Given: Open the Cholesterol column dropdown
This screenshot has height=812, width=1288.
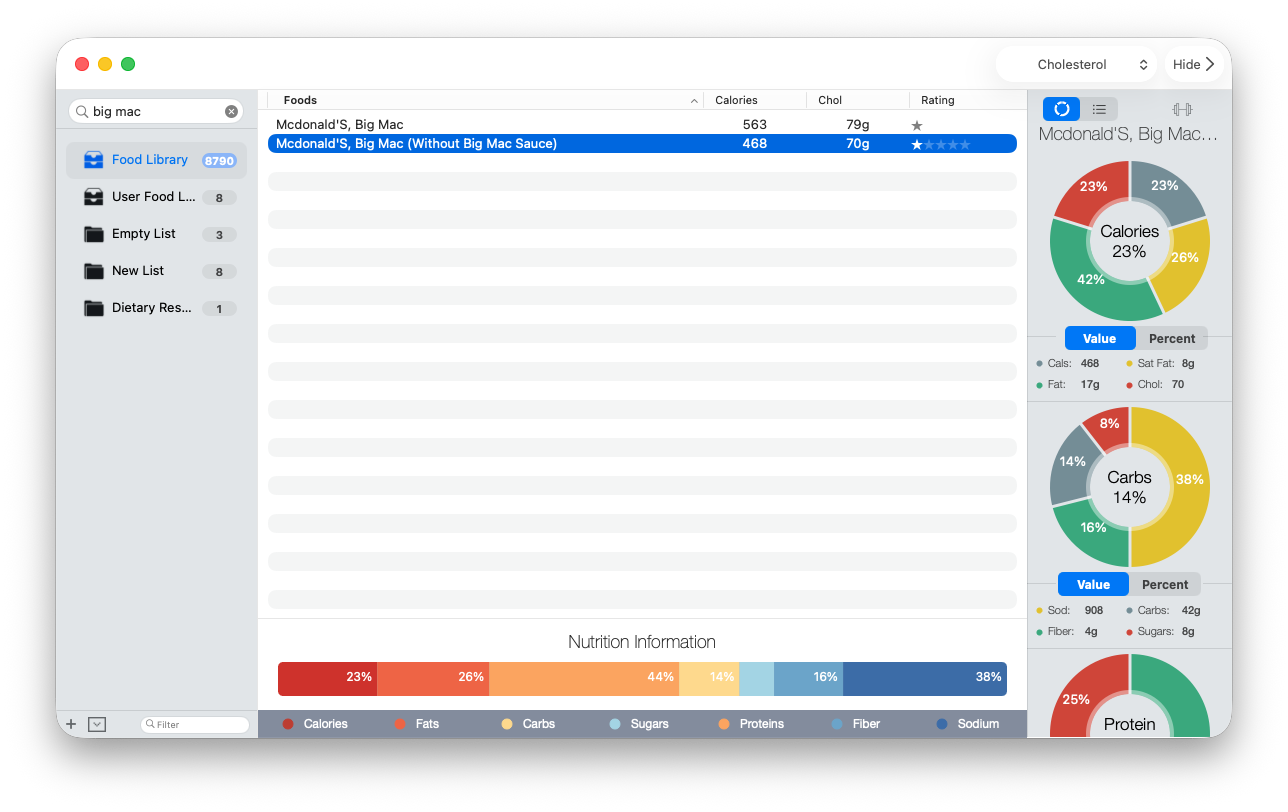Looking at the screenshot, I should (x=1076, y=64).
